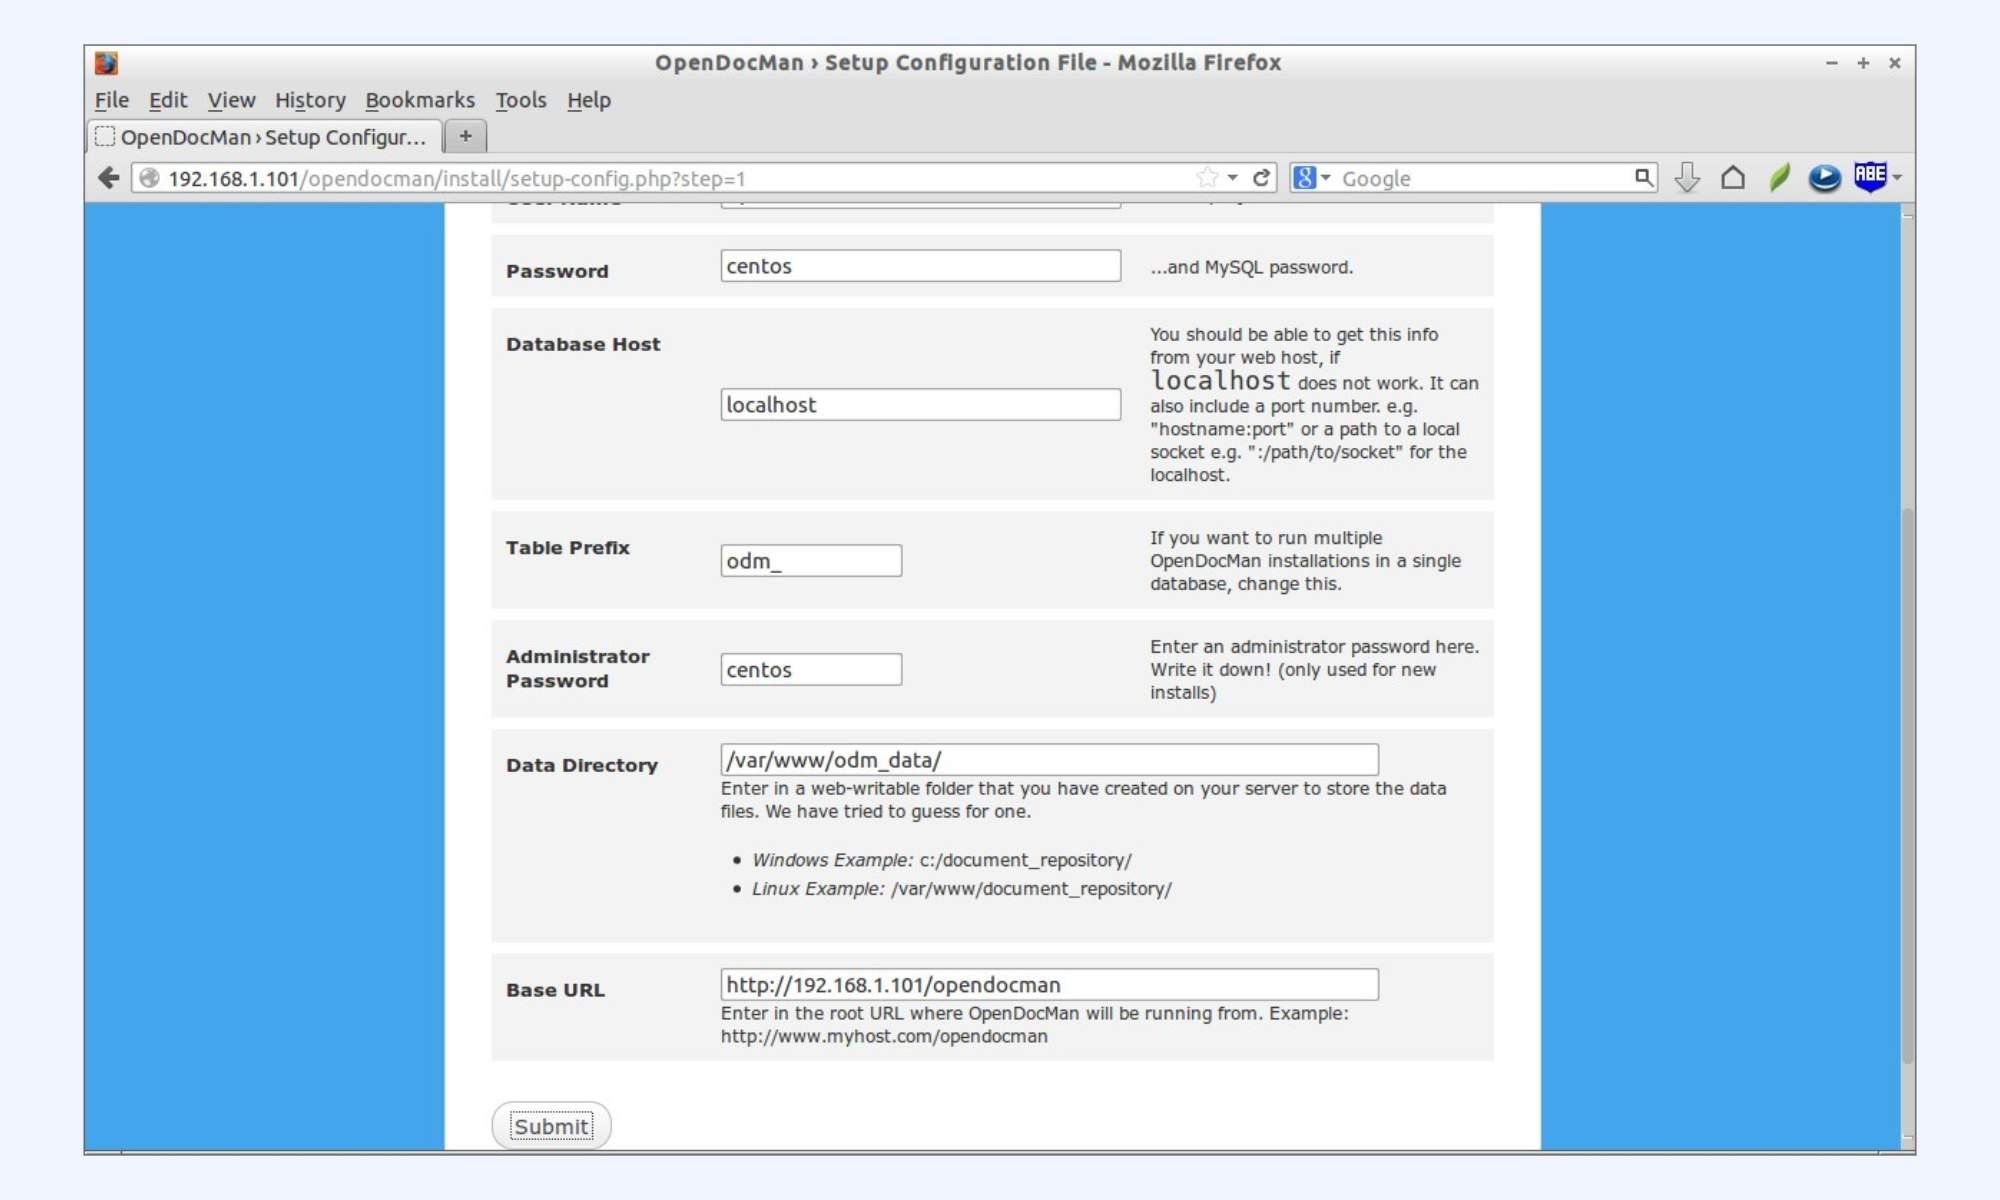Select the OpenDocMan Setup Configur tab
The width and height of the screenshot is (2000, 1200).
(265, 137)
